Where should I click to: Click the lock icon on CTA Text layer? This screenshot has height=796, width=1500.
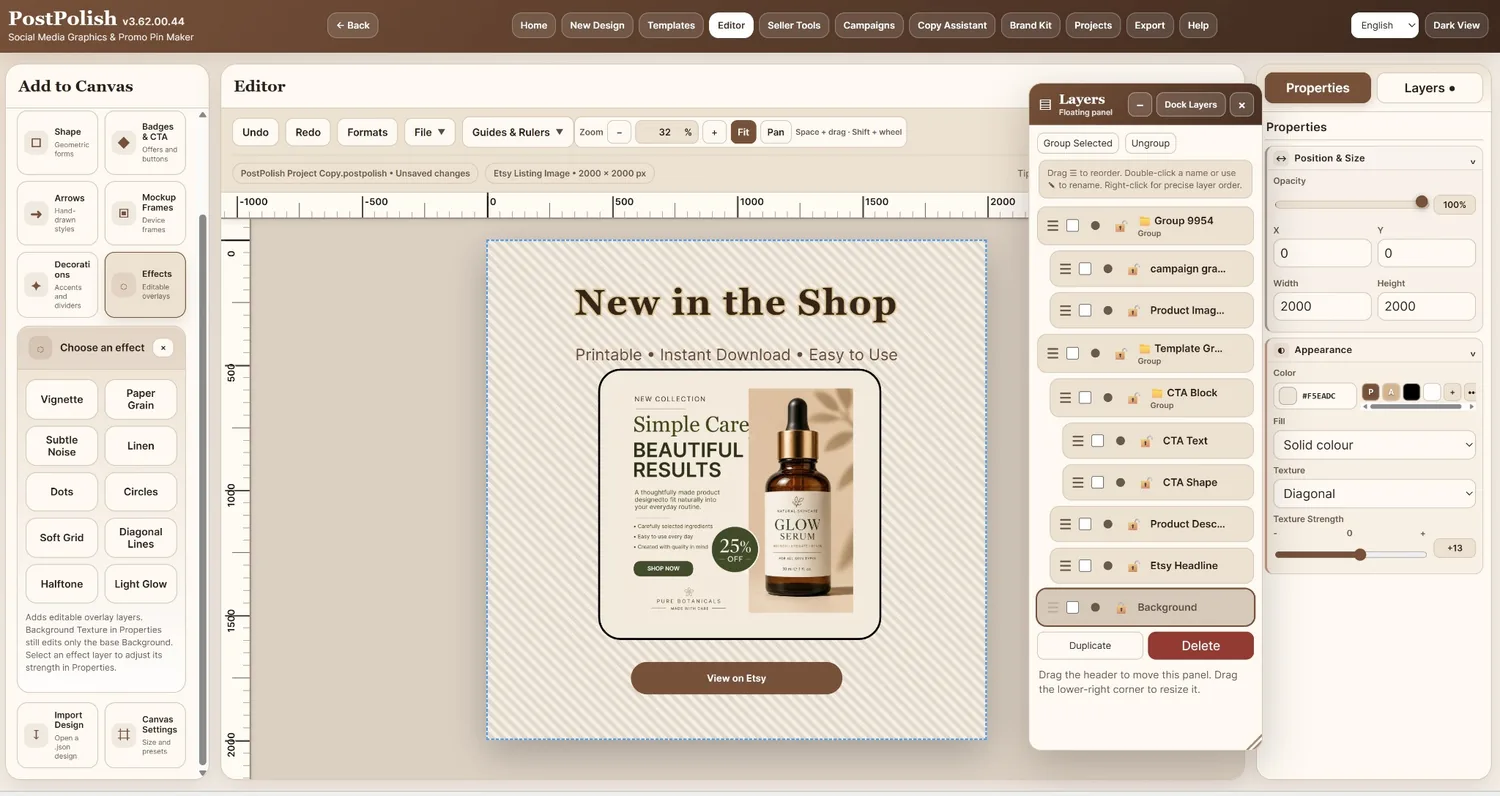[1146, 441]
